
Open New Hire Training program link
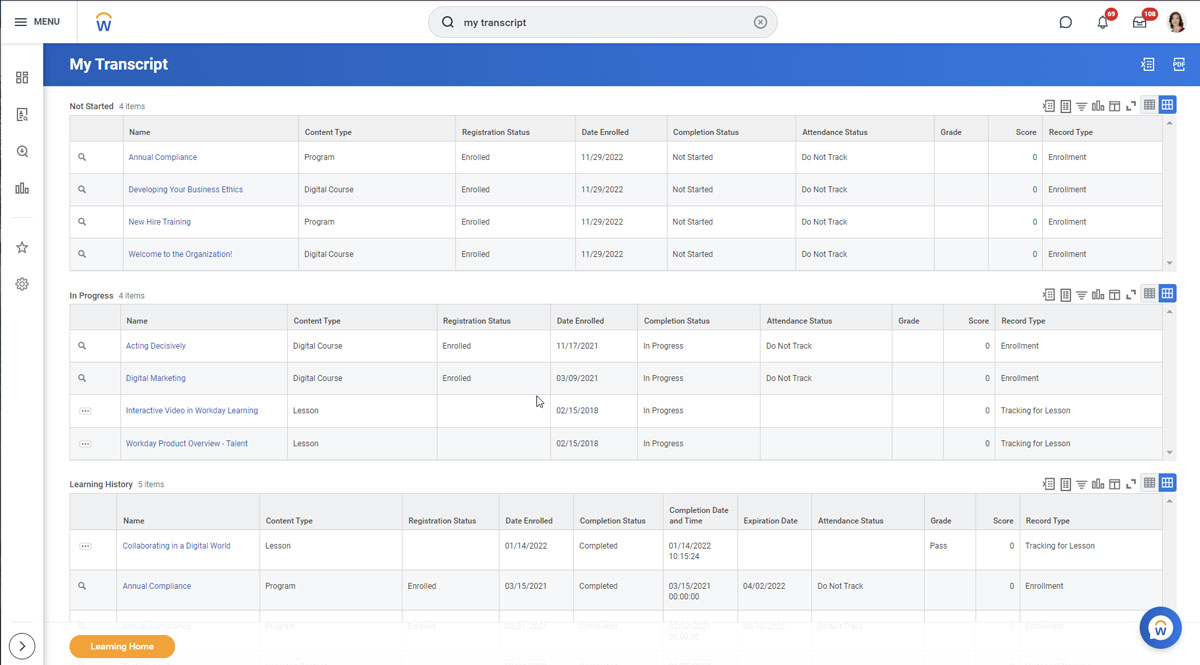[159, 222]
